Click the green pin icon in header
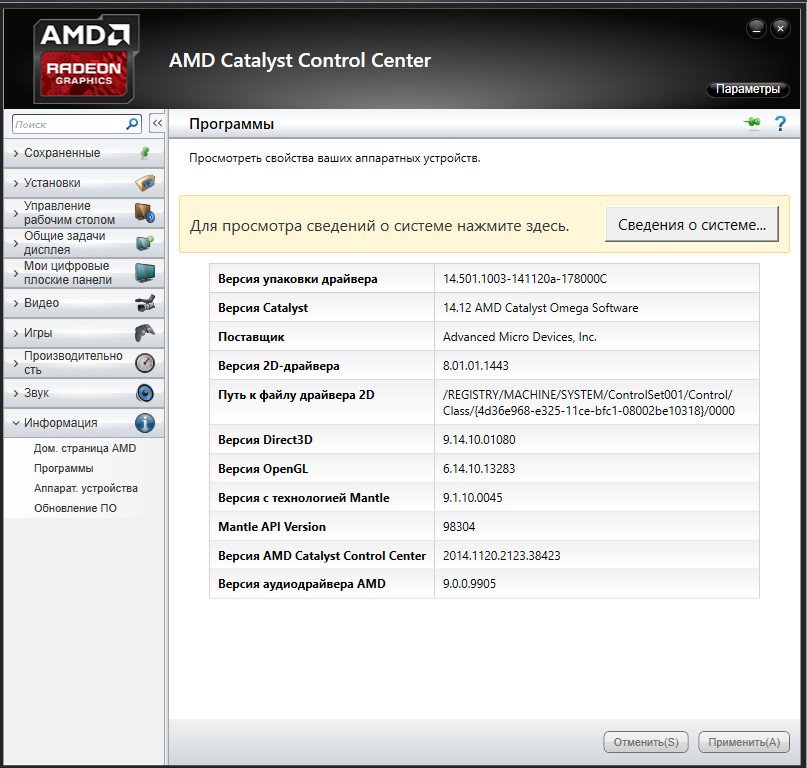The image size is (807, 768). [x=752, y=123]
